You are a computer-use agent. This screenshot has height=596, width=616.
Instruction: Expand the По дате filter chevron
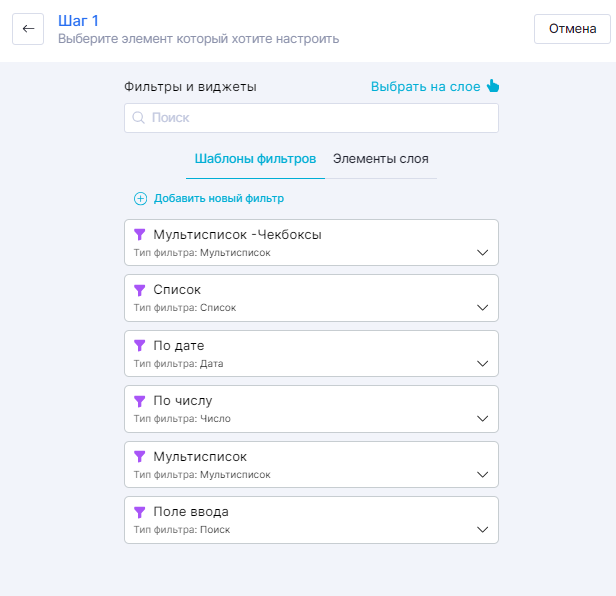pyautogui.click(x=482, y=363)
